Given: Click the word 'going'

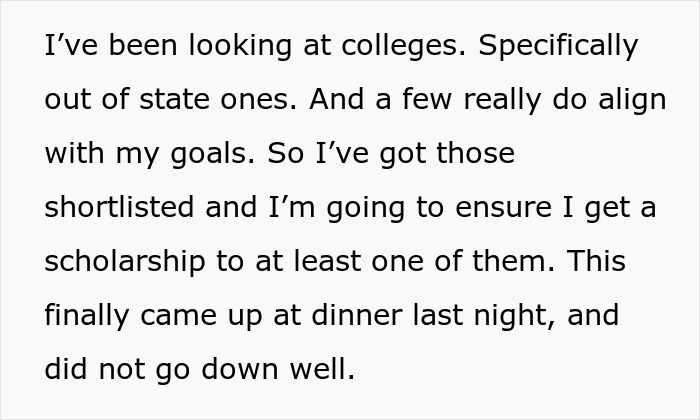Looking at the screenshot, I should [x=366, y=208].
